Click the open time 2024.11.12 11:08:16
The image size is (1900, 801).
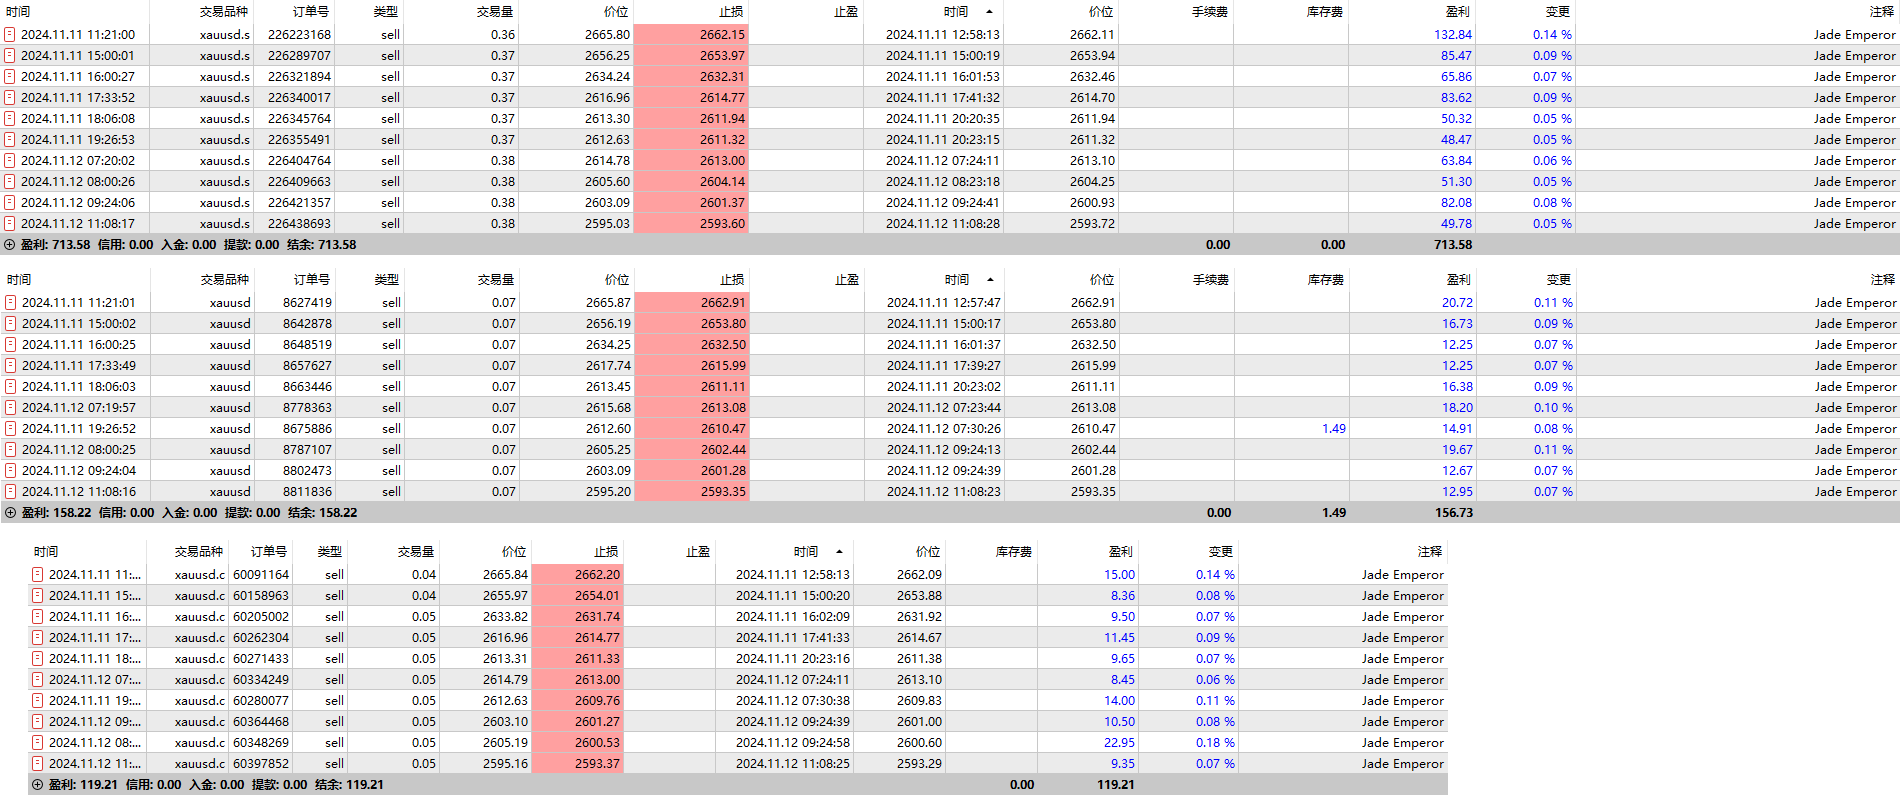pos(79,491)
